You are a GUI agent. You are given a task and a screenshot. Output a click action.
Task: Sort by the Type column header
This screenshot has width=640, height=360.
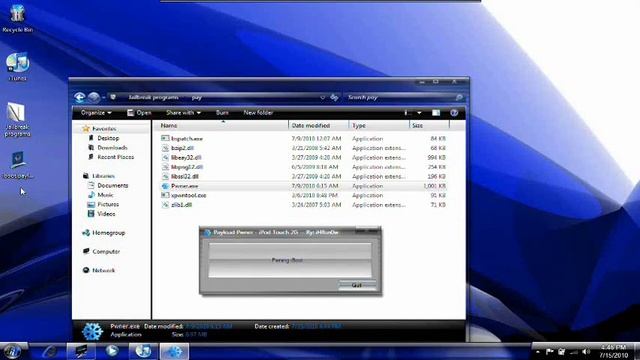(379, 125)
